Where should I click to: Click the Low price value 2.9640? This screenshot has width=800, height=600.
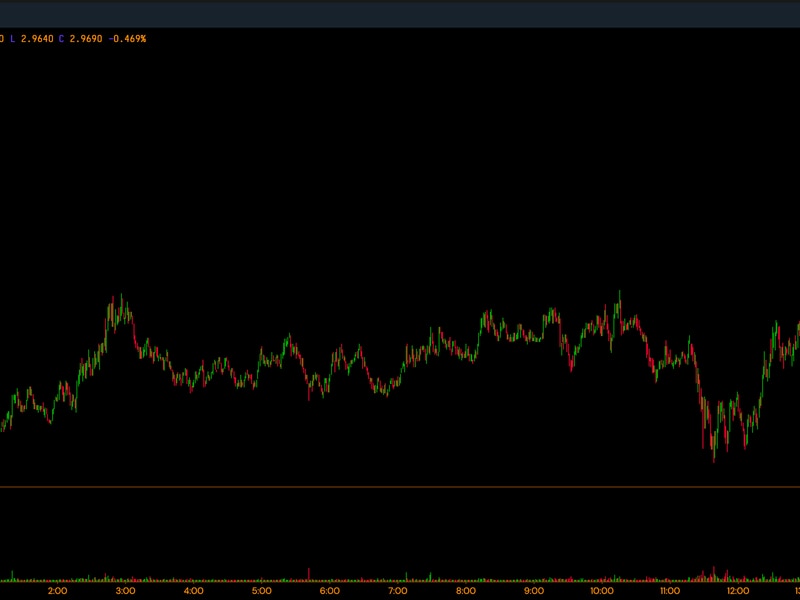click(36, 39)
